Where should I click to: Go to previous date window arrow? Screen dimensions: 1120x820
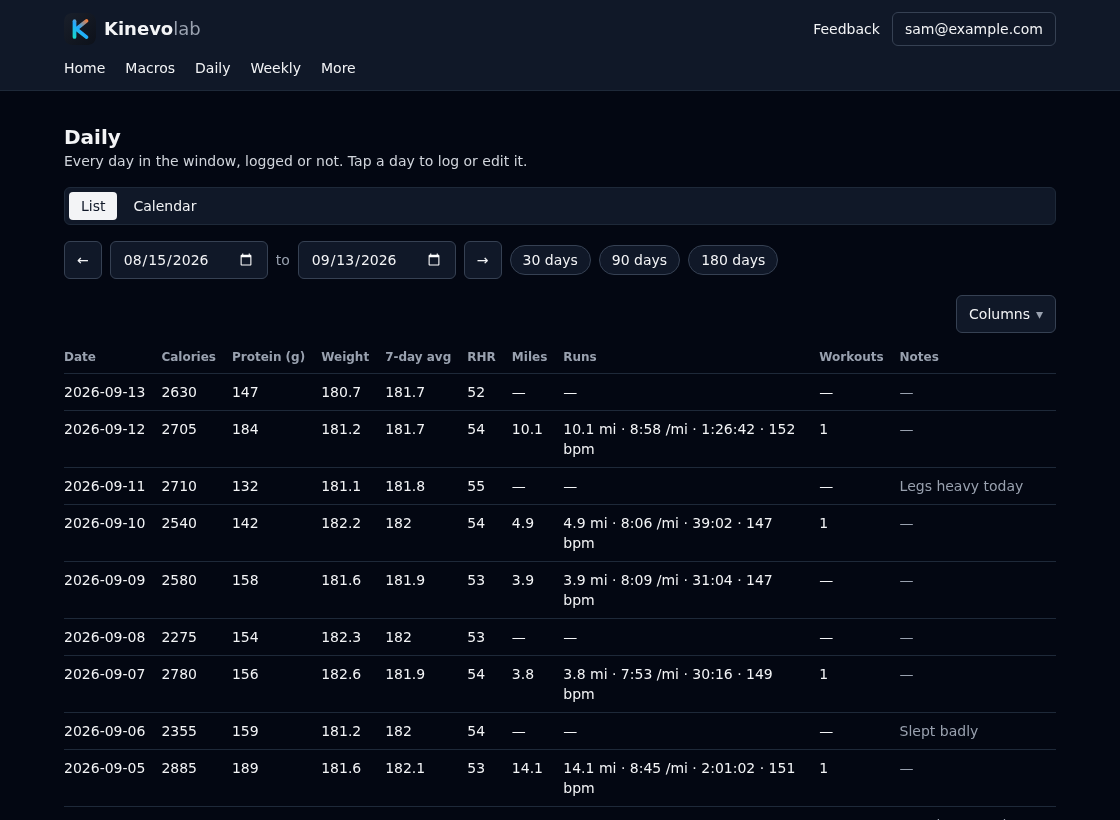coord(83,260)
